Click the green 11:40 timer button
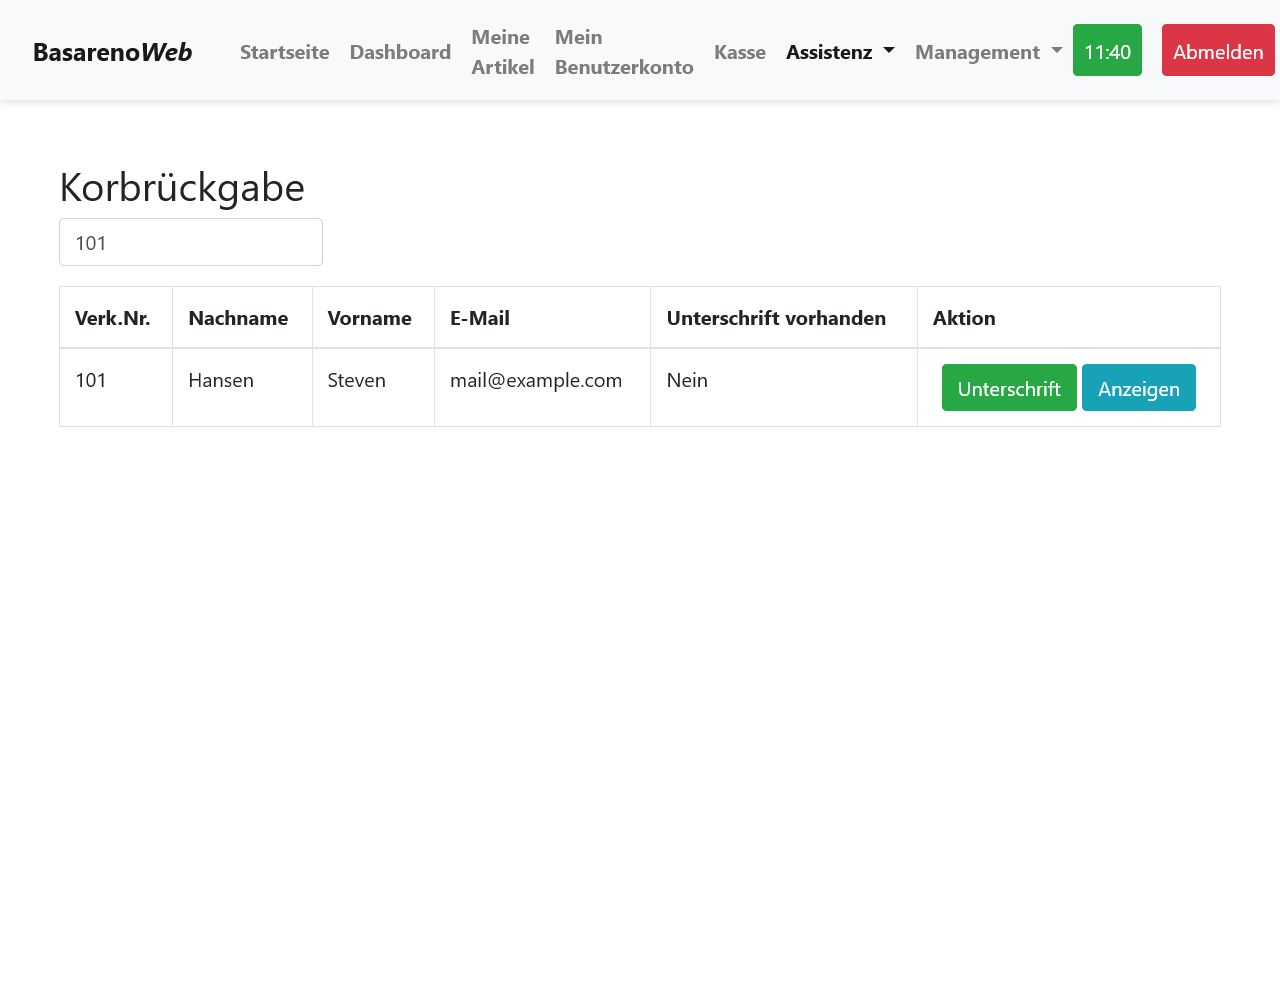 (x=1107, y=50)
